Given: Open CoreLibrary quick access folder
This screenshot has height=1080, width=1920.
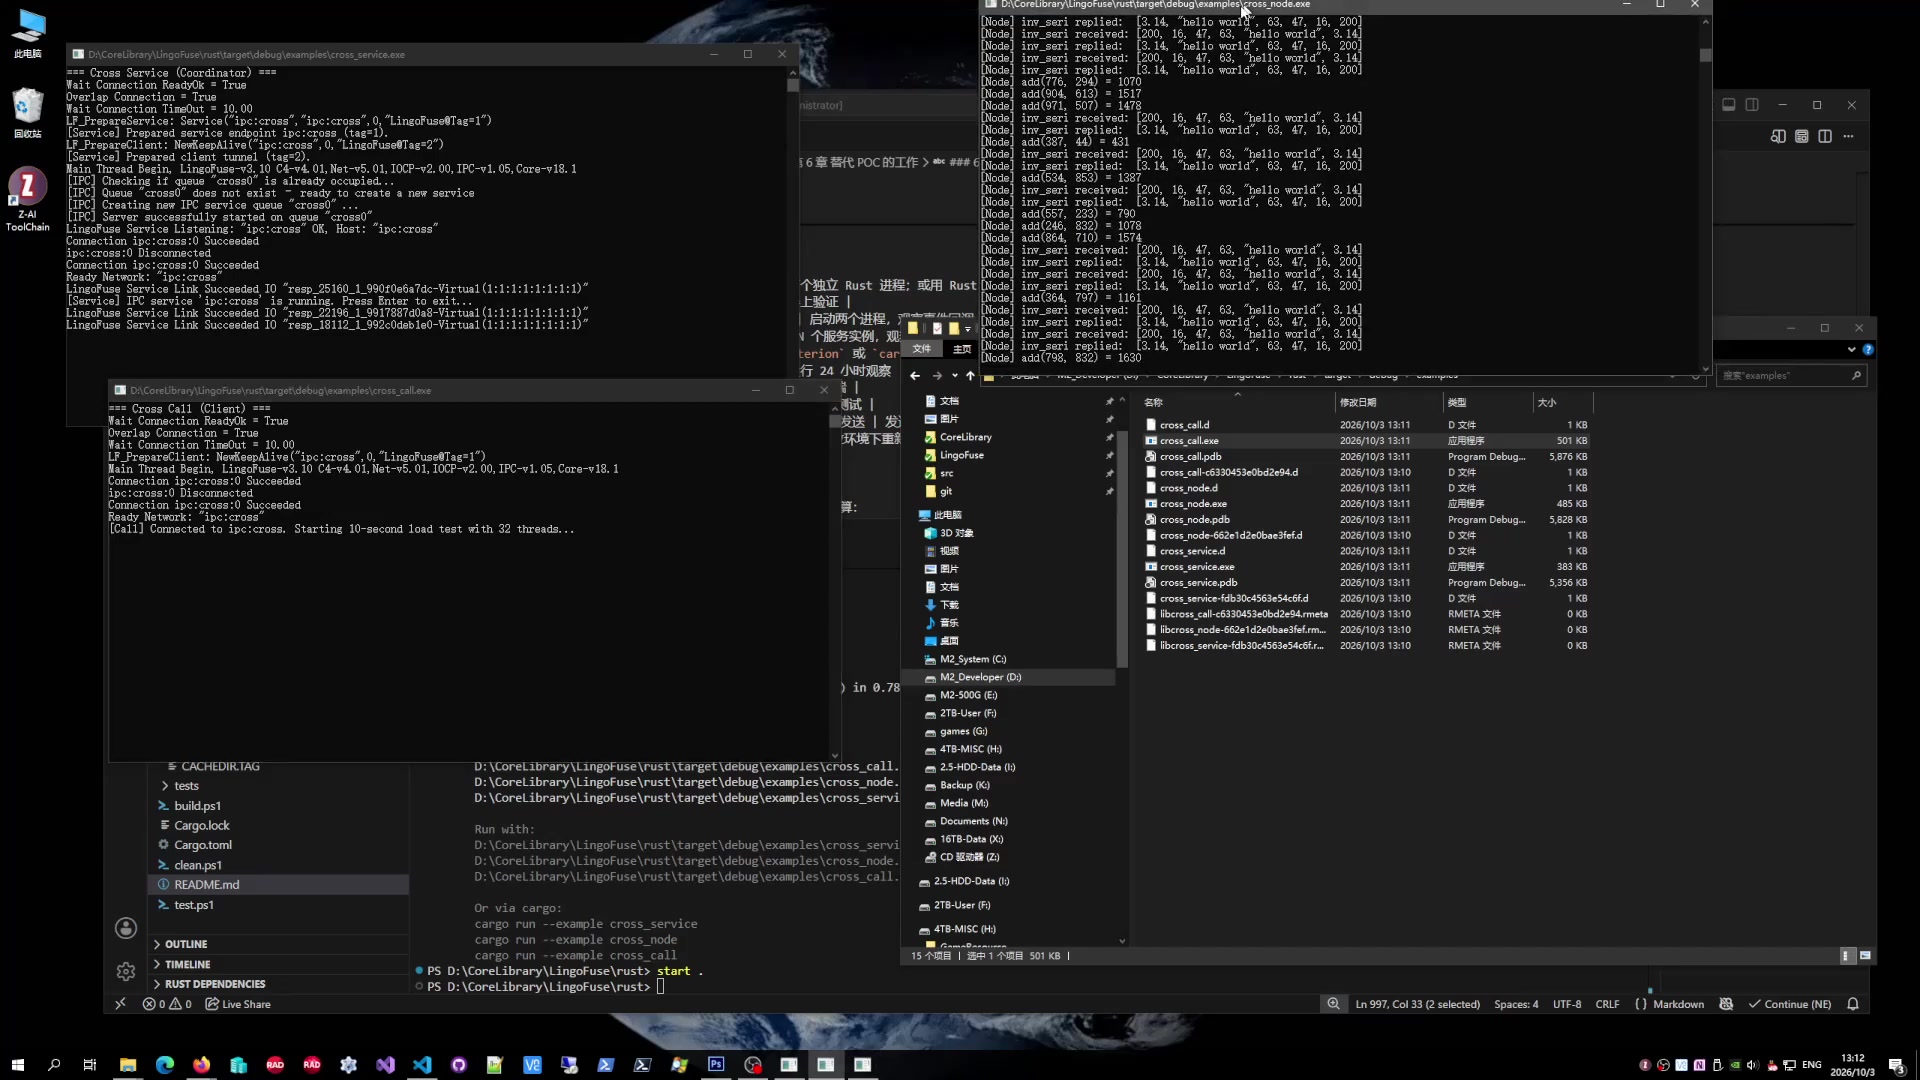Looking at the screenshot, I should pos(965,437).
